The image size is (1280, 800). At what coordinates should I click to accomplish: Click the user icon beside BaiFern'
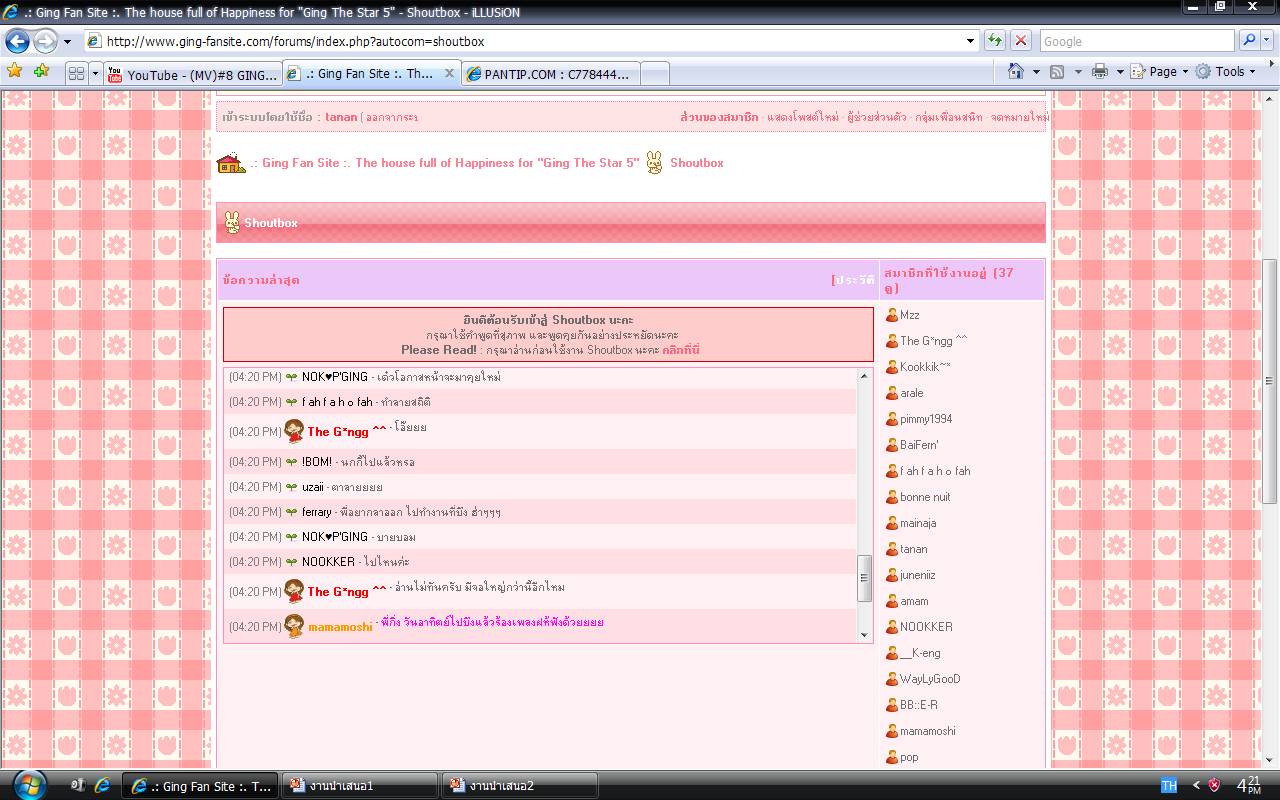pyautogui.click(x=892, y=445)
